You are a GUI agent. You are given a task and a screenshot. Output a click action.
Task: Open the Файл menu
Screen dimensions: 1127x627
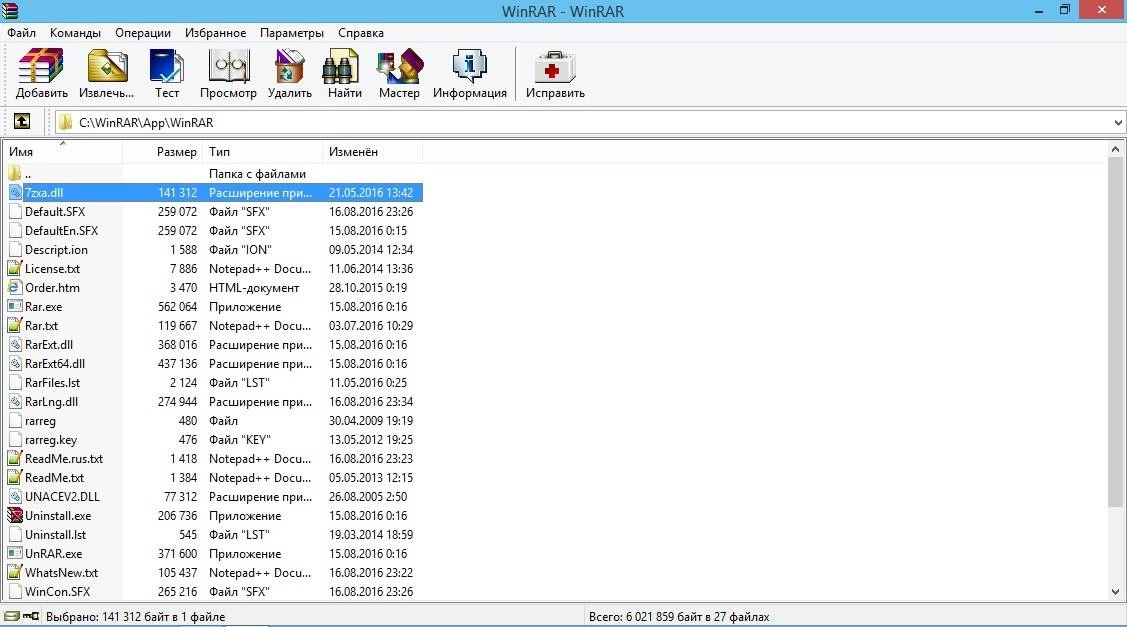tap(22, 32)
